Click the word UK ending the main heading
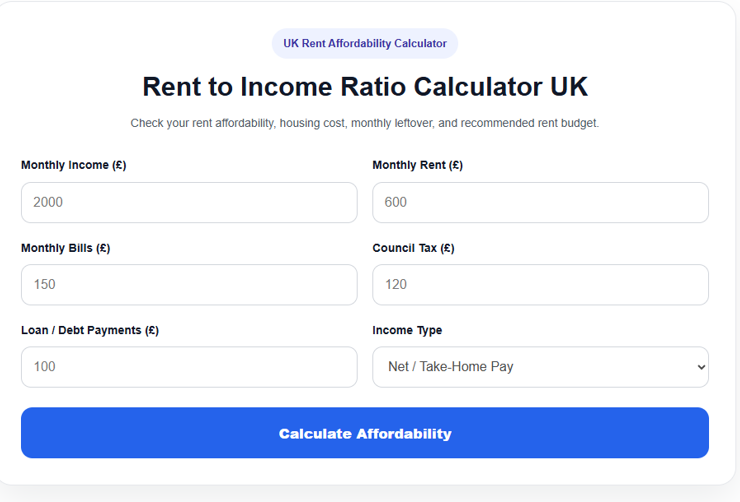The image size is (740, 502). pos(569,87)
